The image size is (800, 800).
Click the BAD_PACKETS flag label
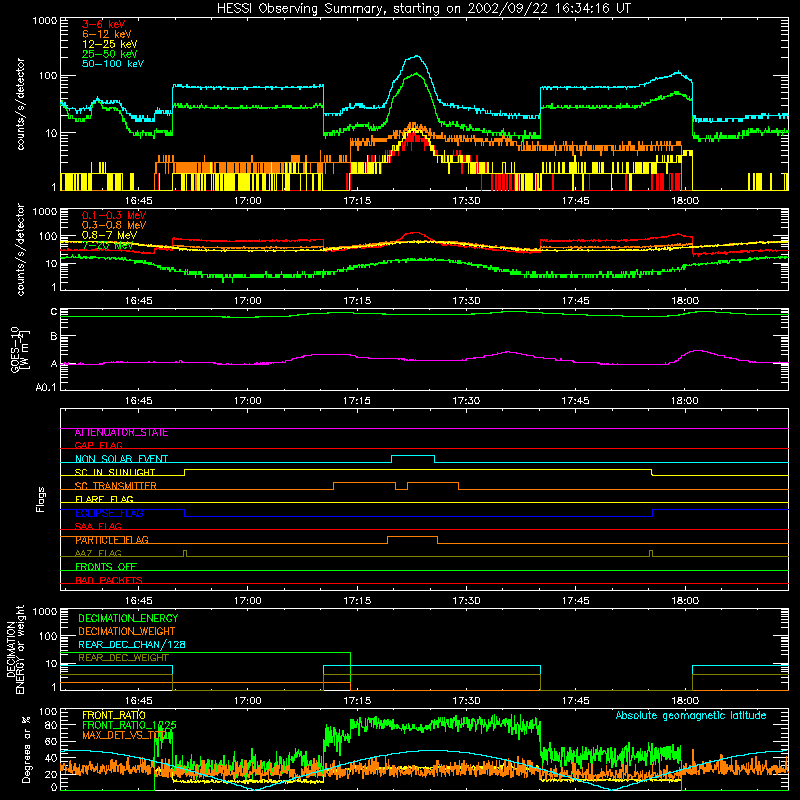pyautogui.click(x=108, y=580)
